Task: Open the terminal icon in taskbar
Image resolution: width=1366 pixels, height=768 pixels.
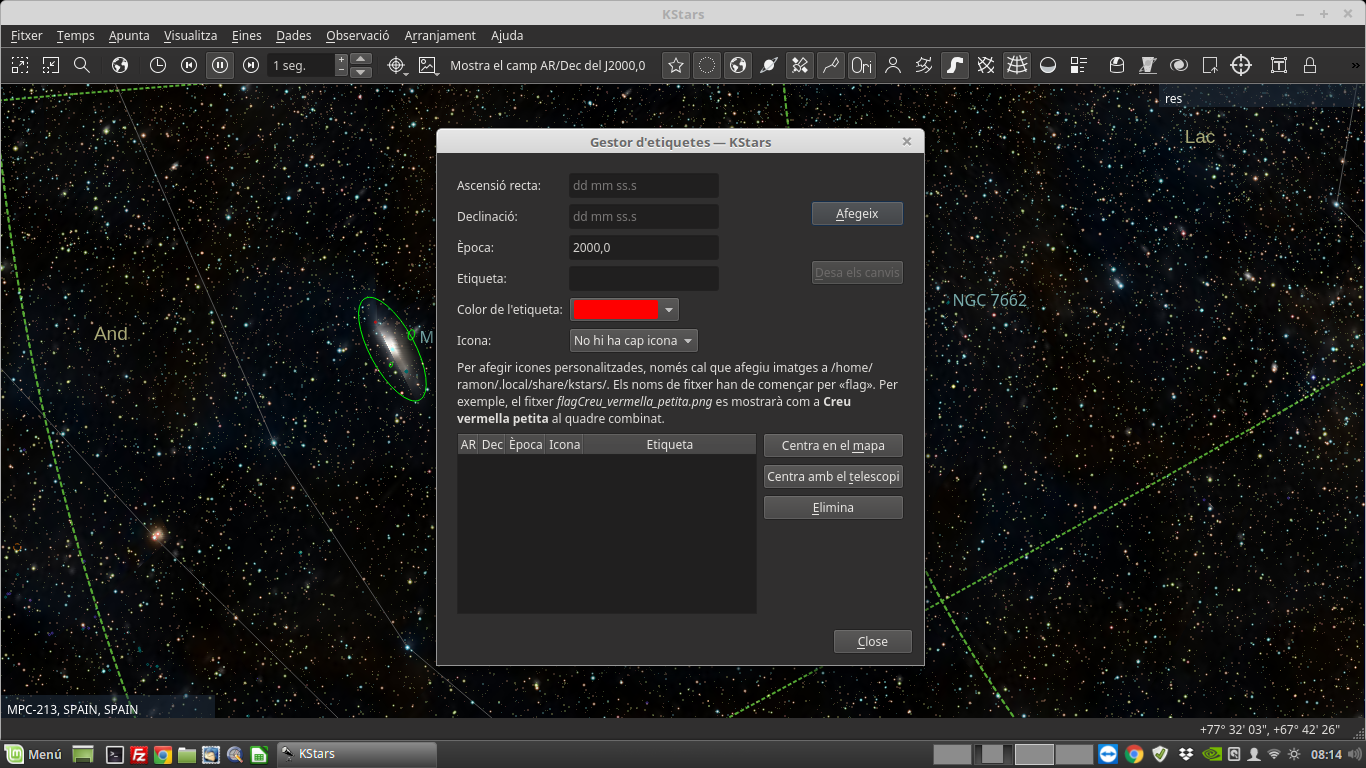Action: tap(115, 755)
